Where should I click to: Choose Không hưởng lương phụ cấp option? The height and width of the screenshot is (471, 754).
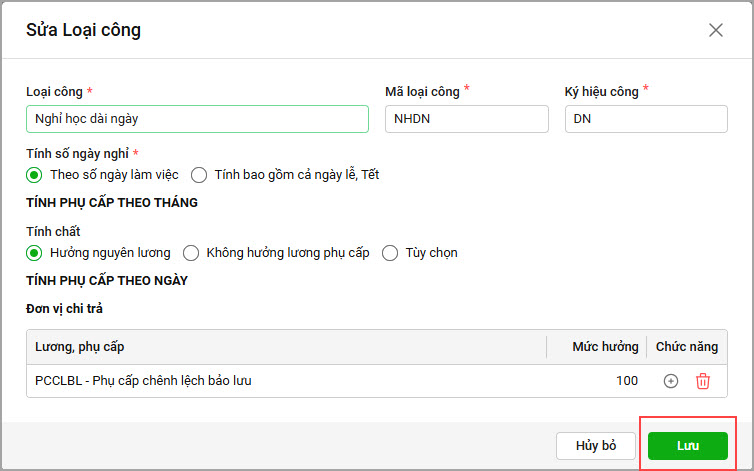190,253
